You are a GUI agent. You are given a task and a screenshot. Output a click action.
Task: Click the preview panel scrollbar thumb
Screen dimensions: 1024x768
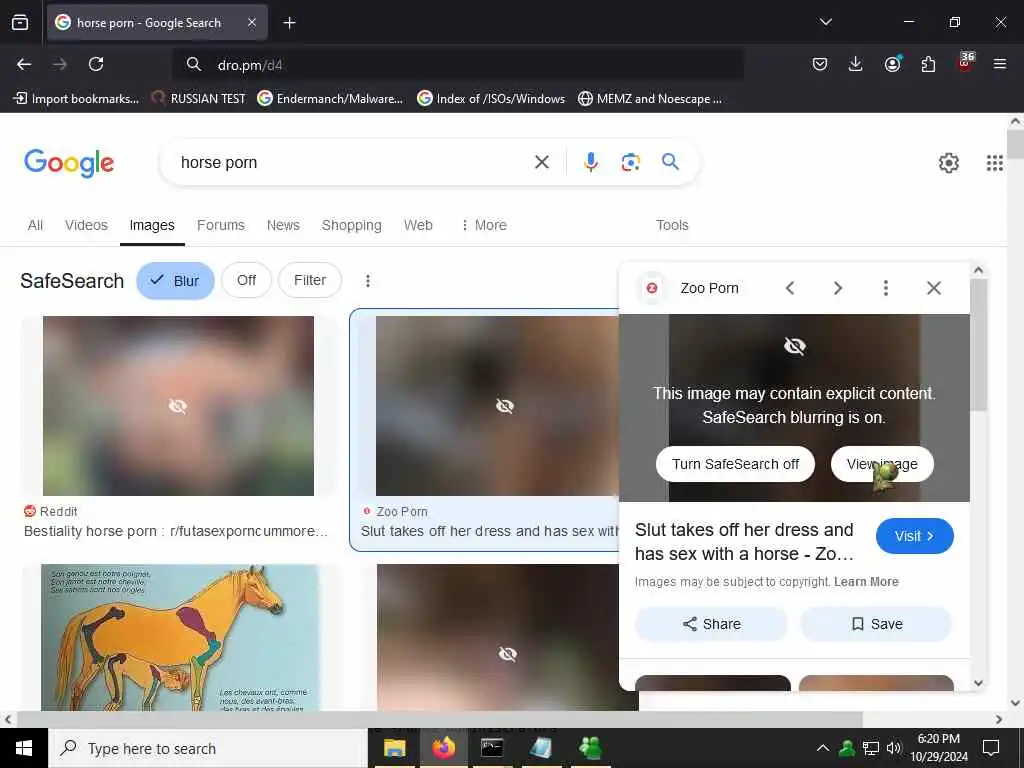pyautogui.click(x=978, y=344)
